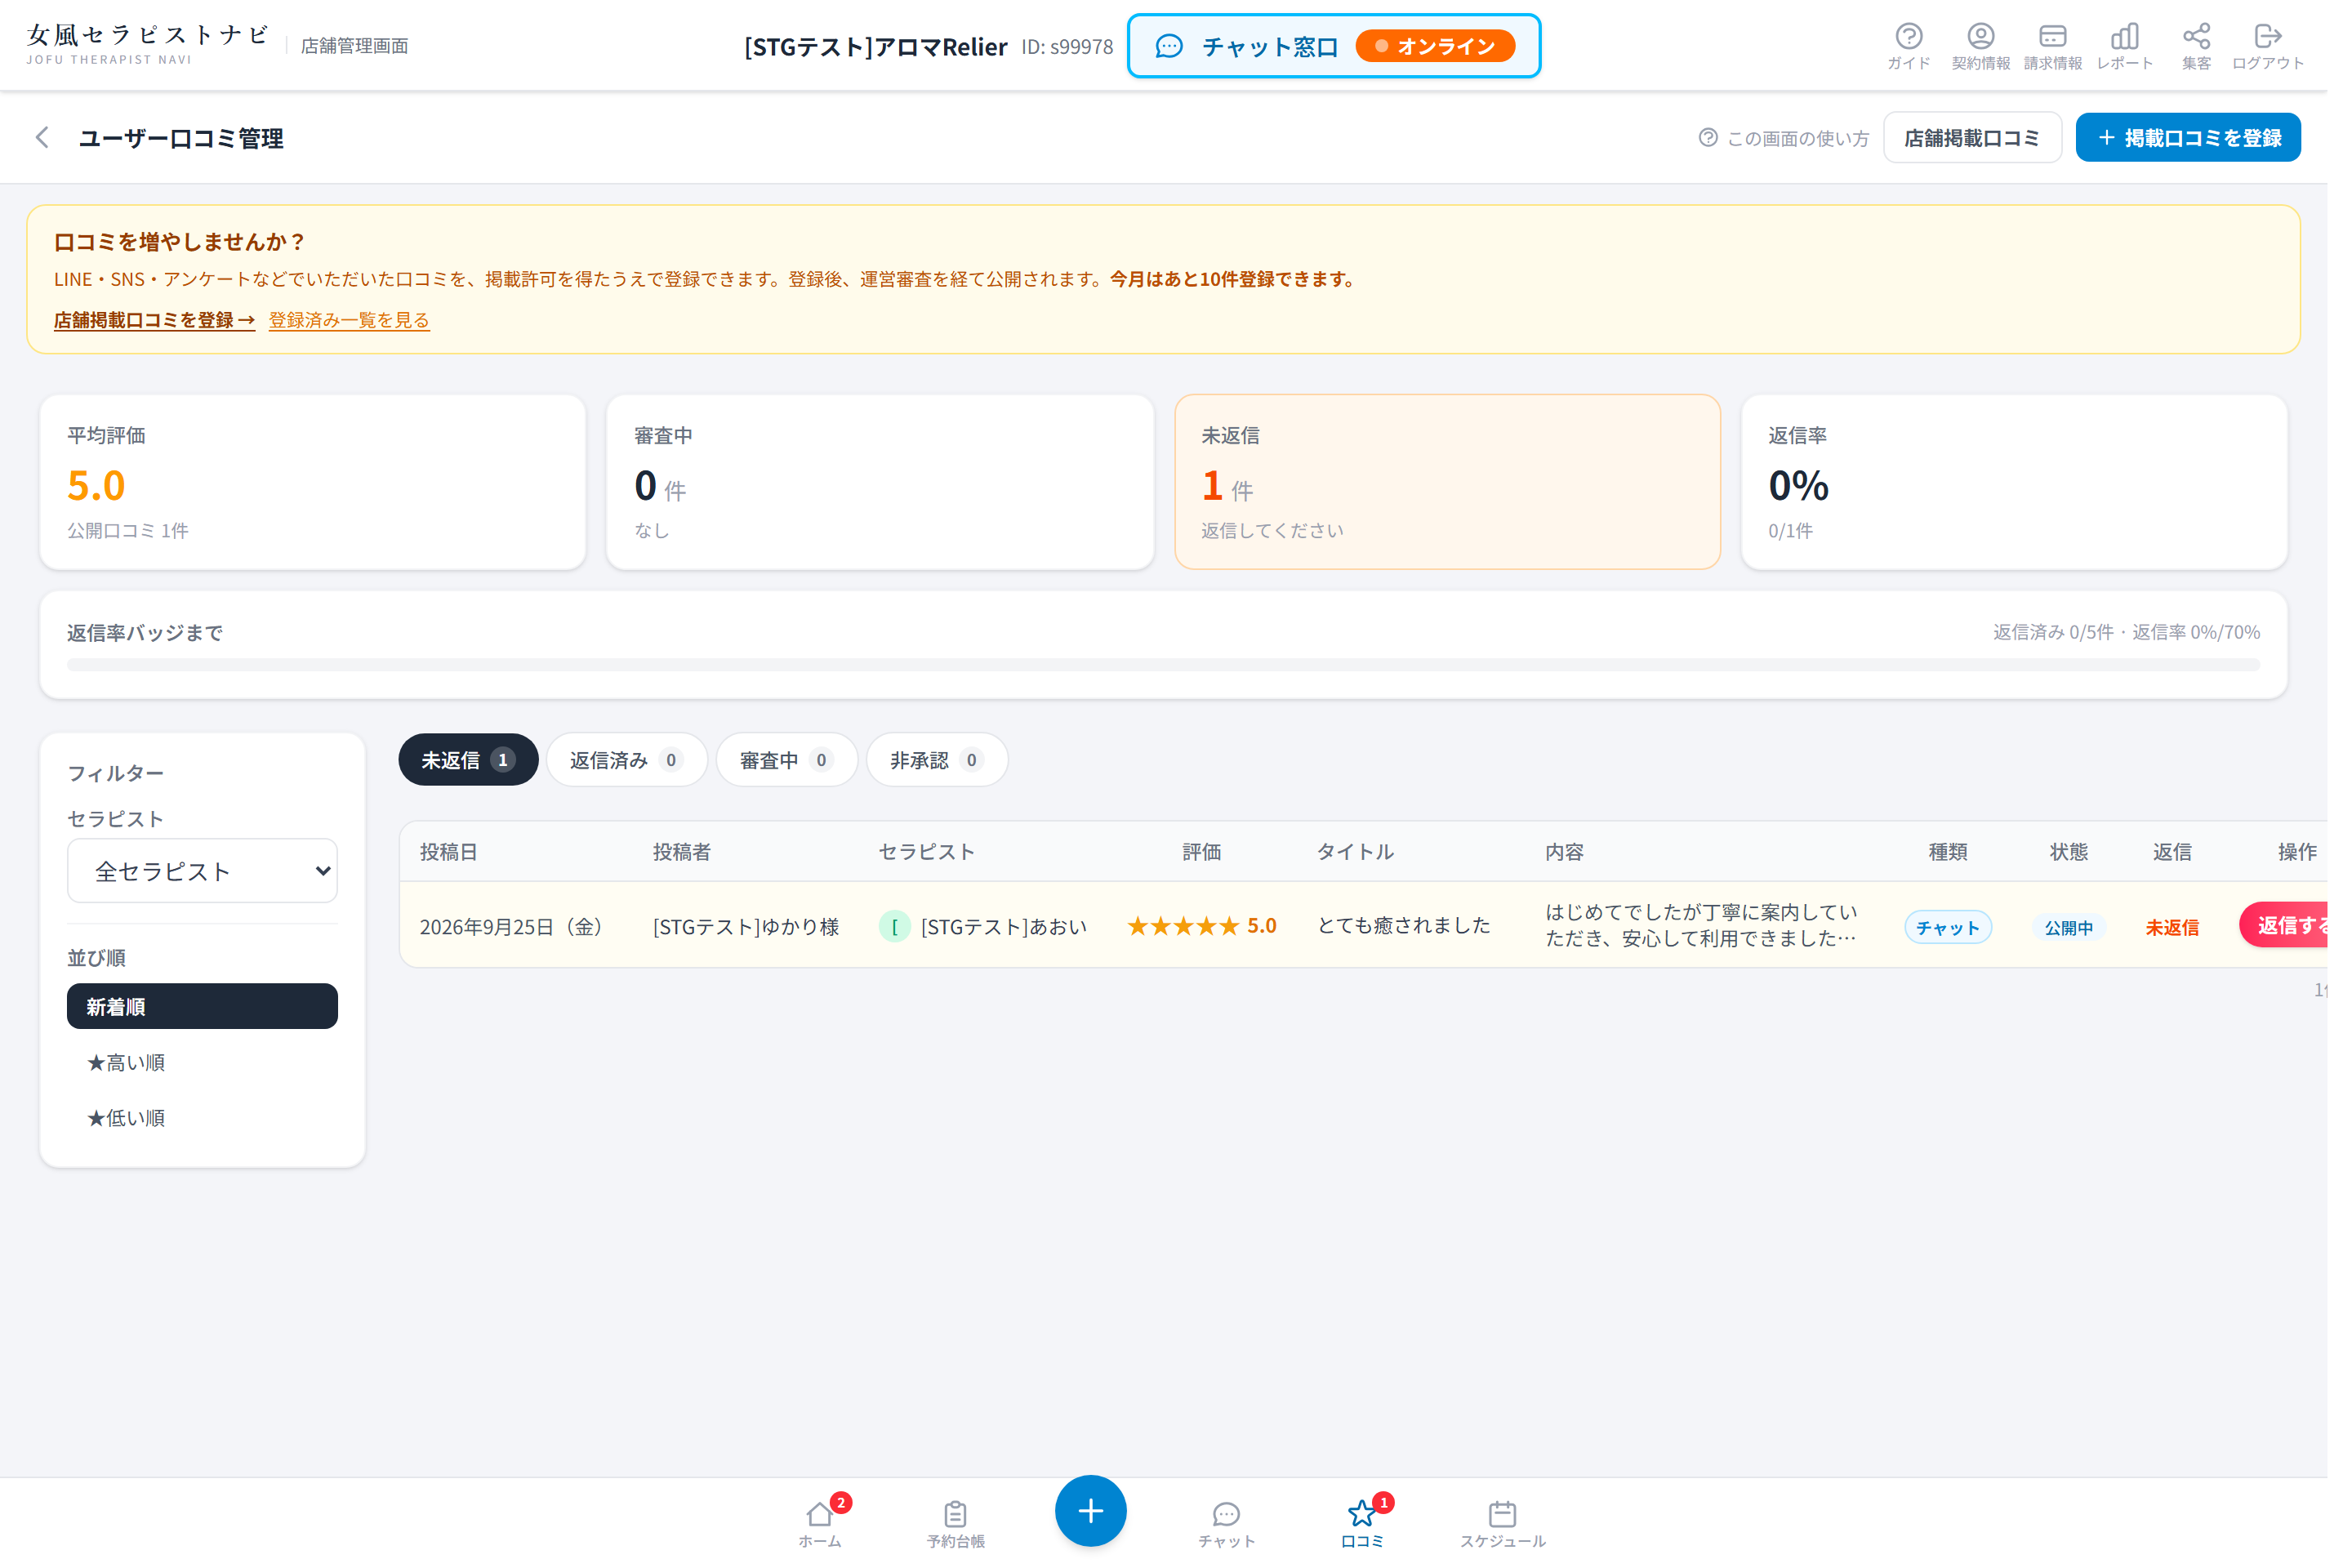Click the question icon for この画面の使い方
The width and height of the screenshot is (2352, 1568).
1726,139
